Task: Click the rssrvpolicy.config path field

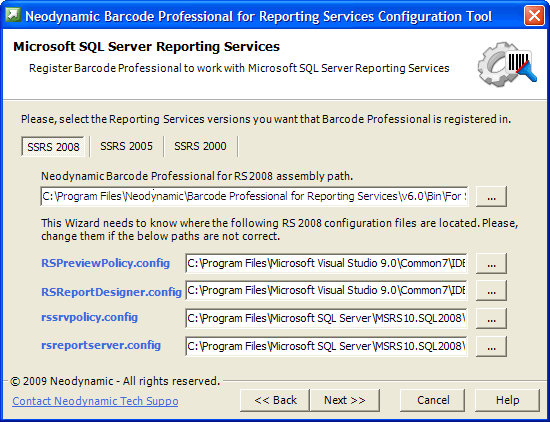Action: coord(326,318)
